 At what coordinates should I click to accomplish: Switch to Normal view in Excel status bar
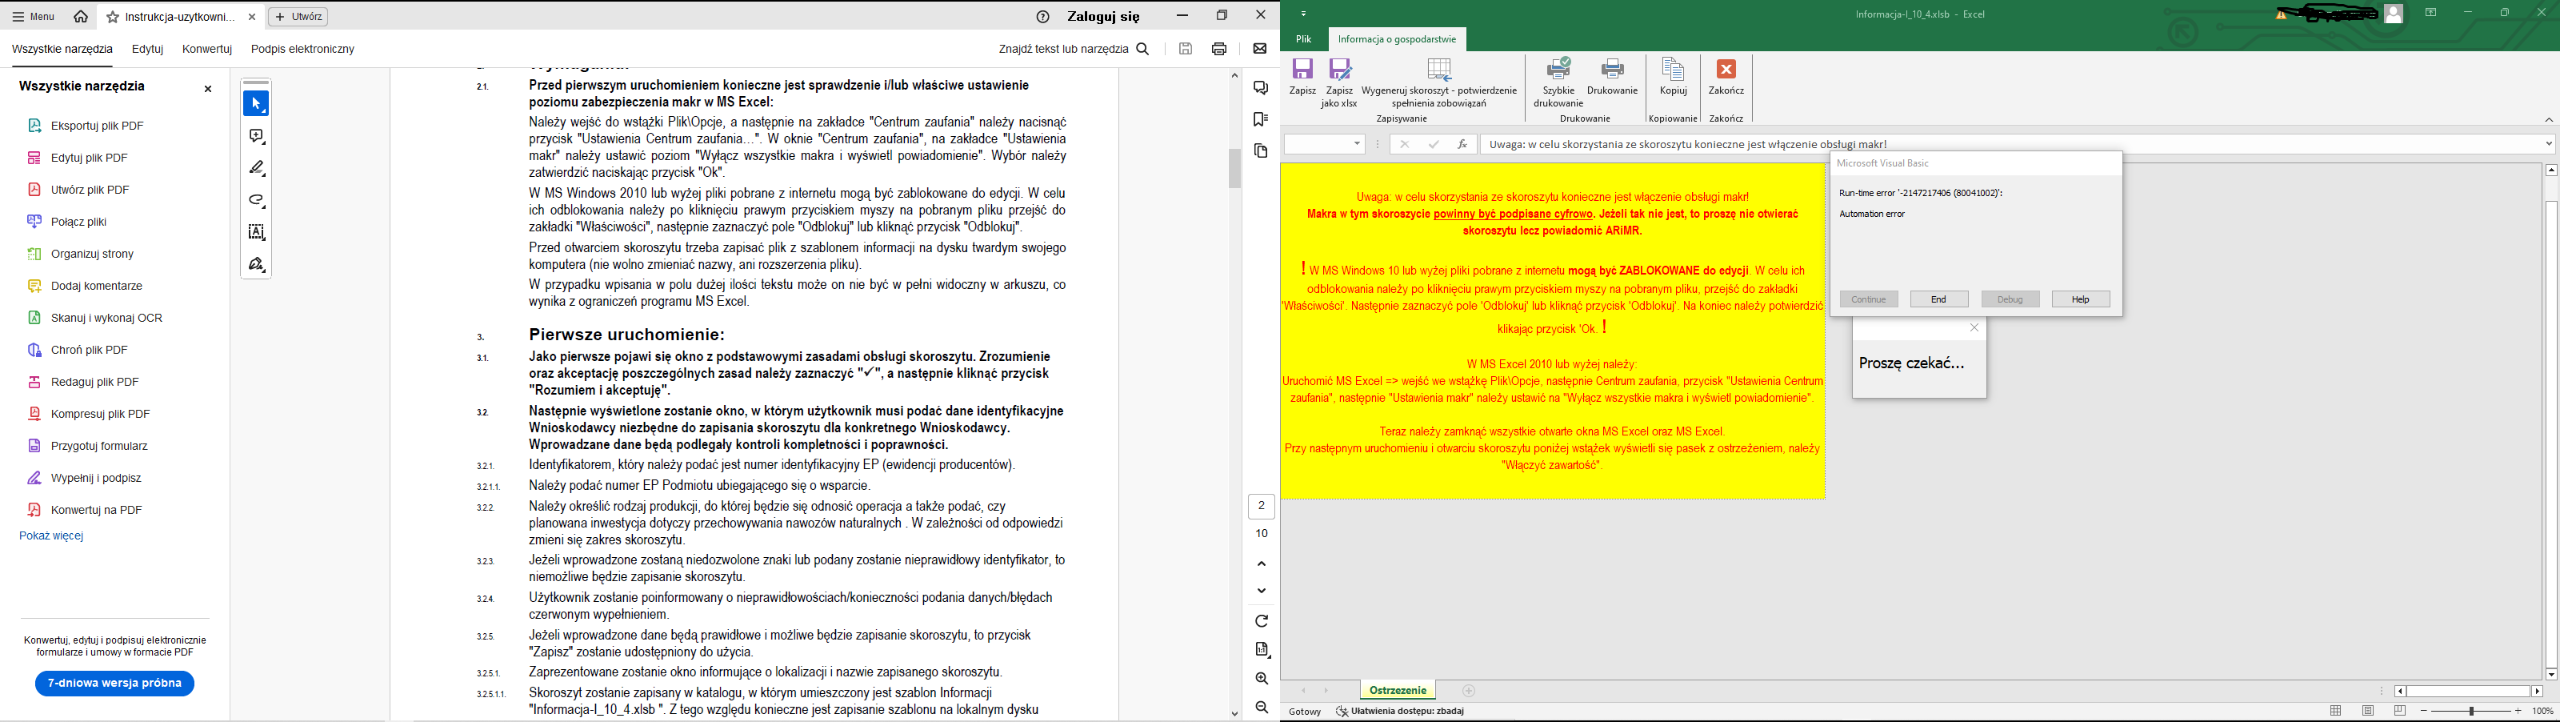tap(2336, 711)
